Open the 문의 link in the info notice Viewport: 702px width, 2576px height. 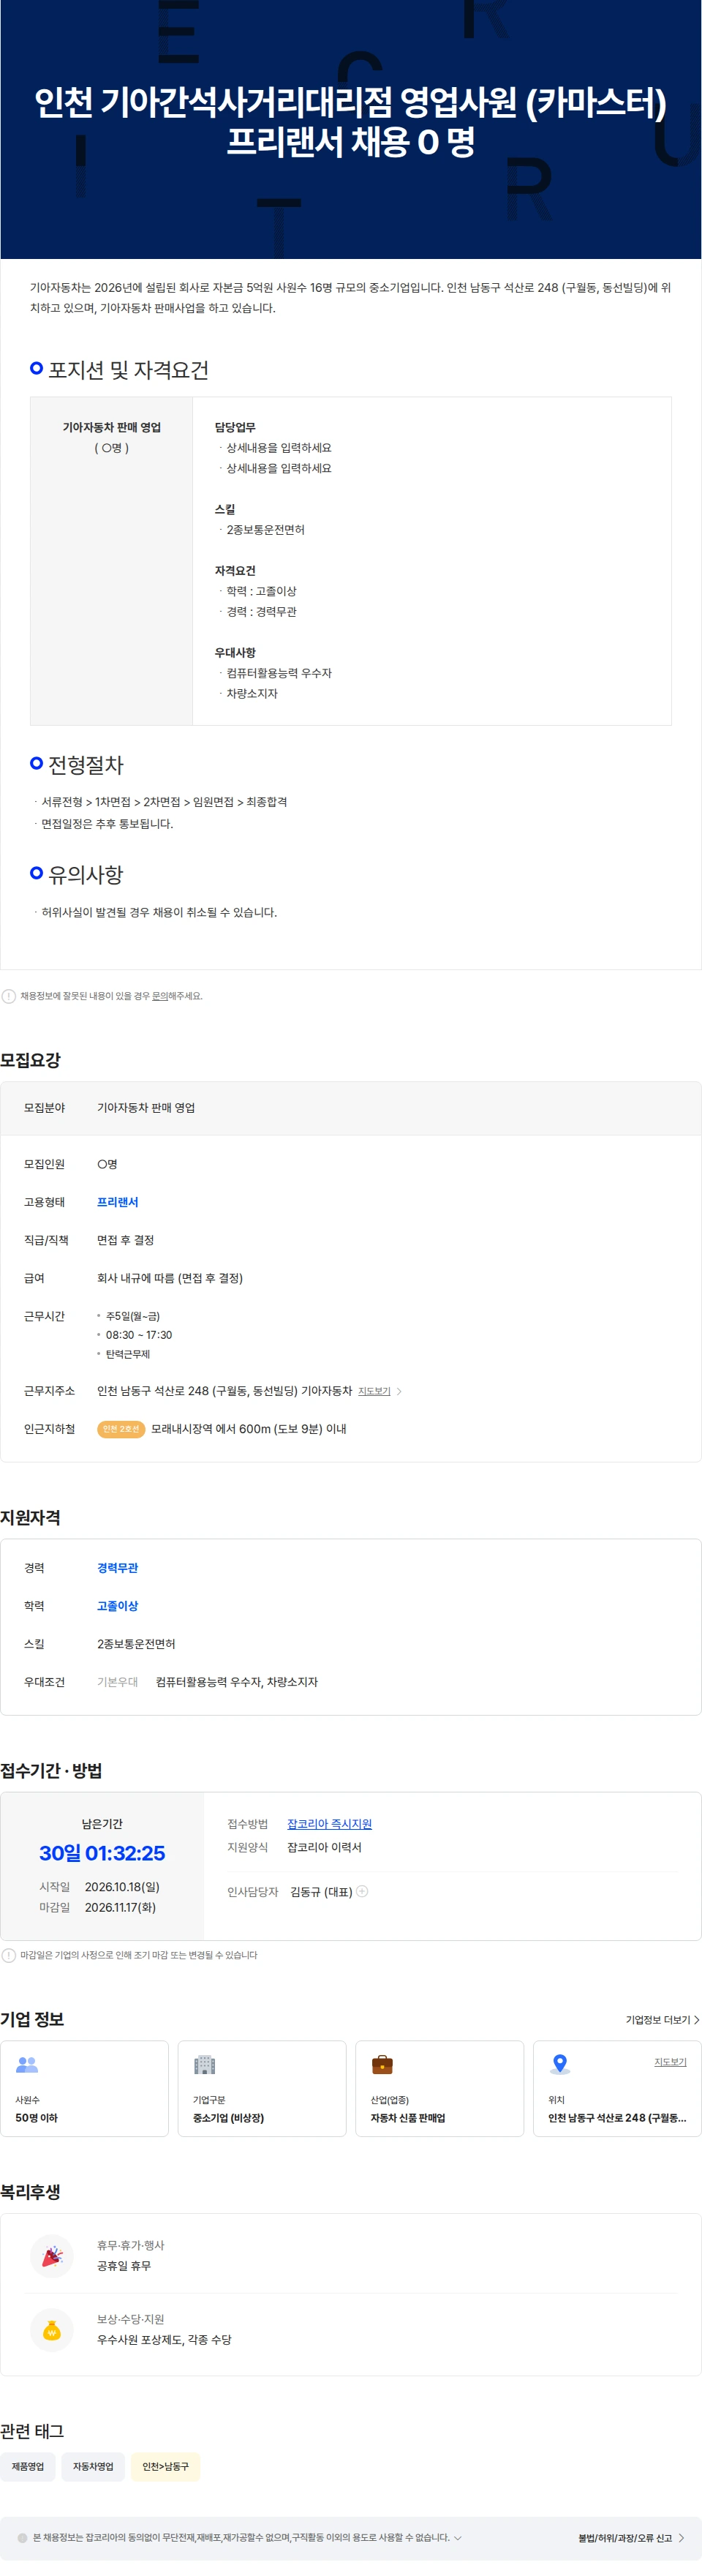[159, 996]
